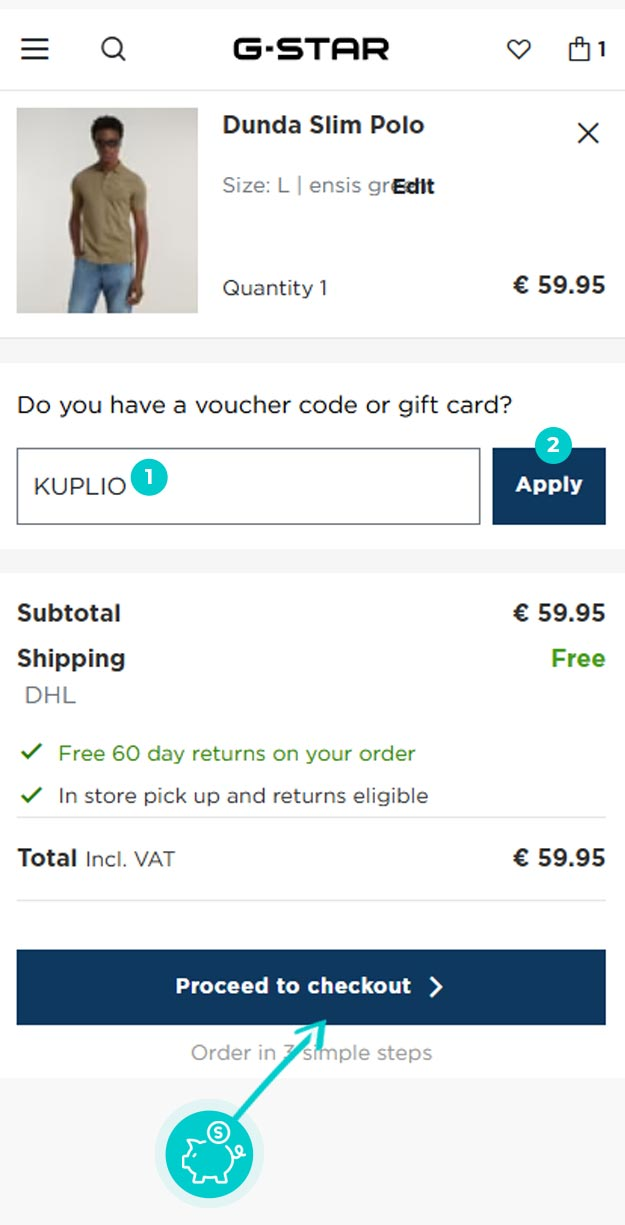Click the Free 60 day returns text

[236, 753]
